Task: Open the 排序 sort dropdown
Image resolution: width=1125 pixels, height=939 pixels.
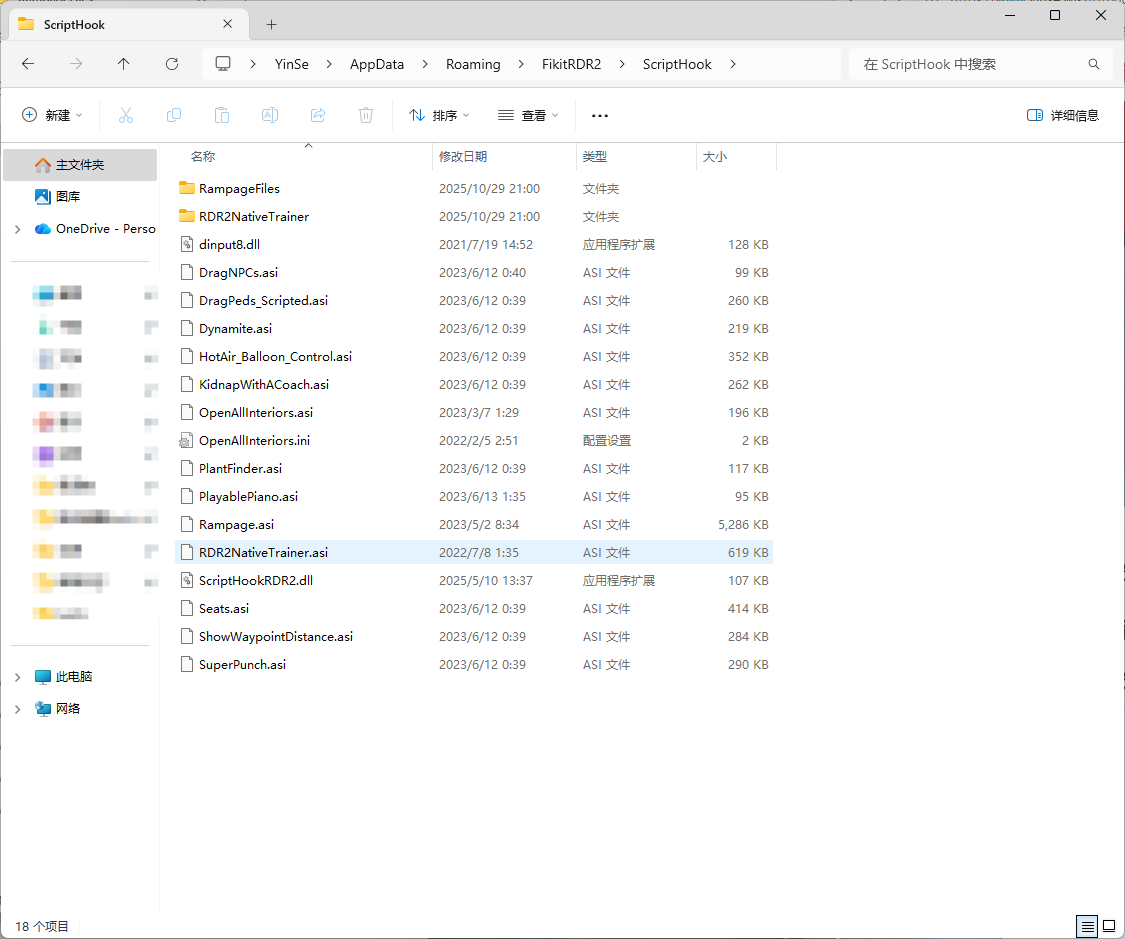Action: click(439, 115)
